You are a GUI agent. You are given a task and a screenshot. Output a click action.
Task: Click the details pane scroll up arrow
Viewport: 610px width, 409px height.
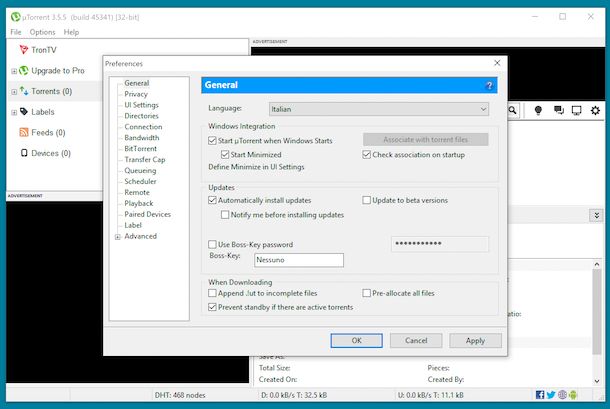pyautogui.click(x=597, y=264)
